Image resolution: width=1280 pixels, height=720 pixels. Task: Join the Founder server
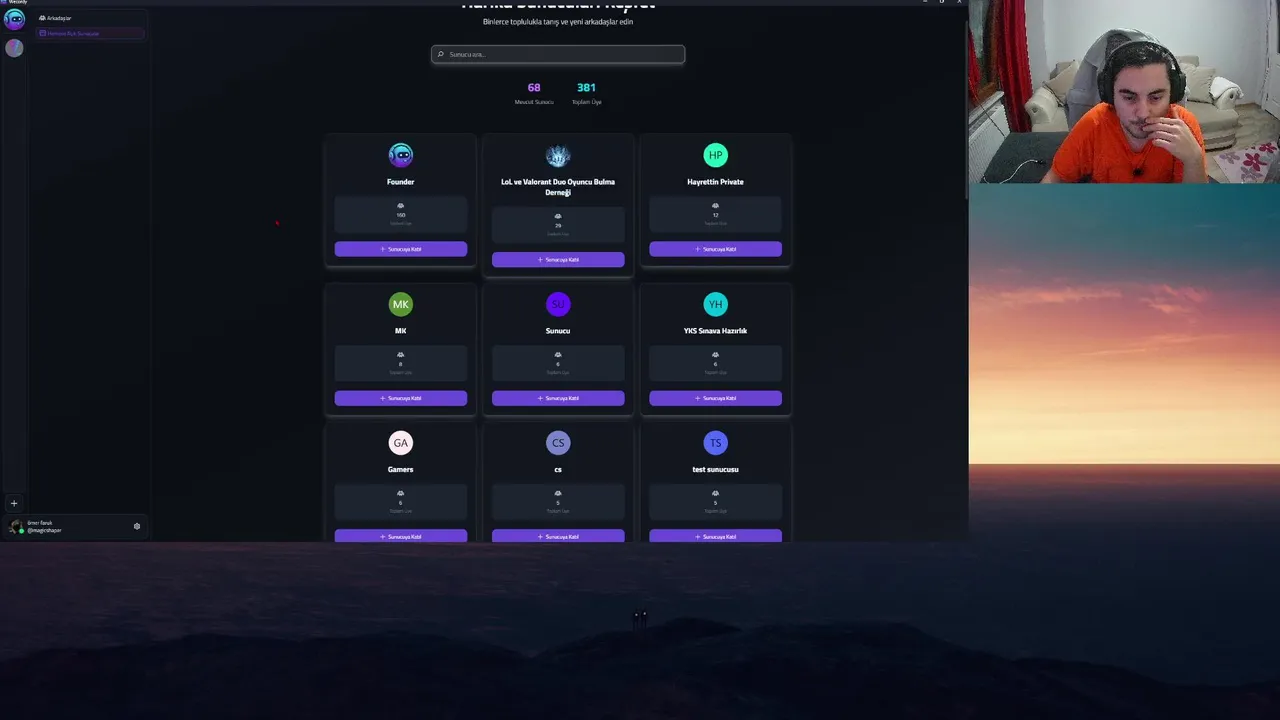tap(401, 249)
